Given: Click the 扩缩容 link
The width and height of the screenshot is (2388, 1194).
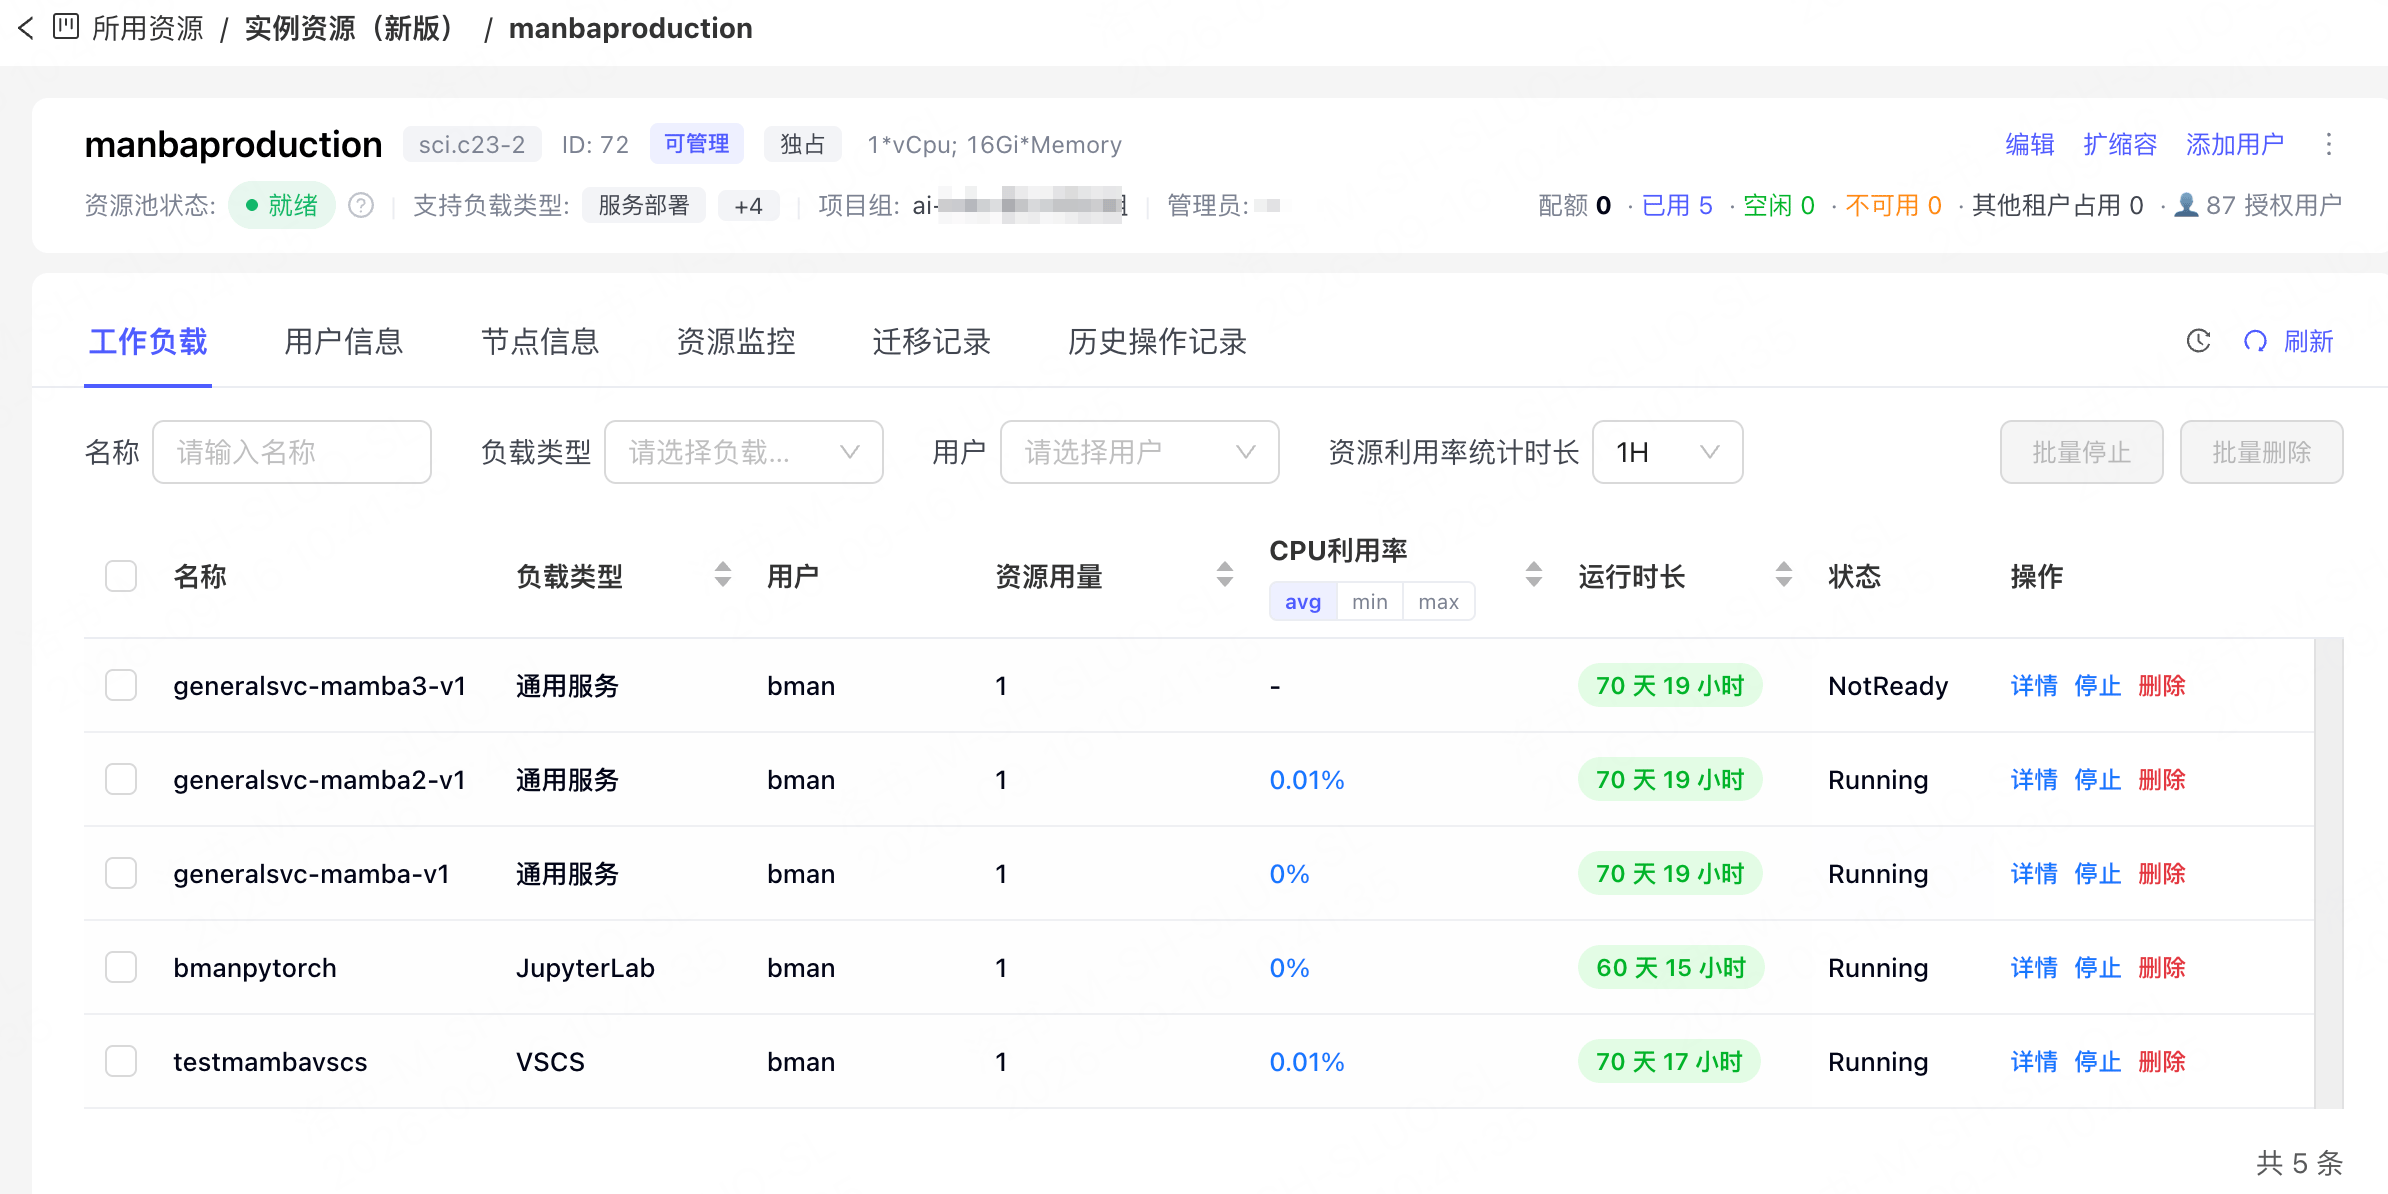Looking at the screenshot, I should coord(2120,145).
